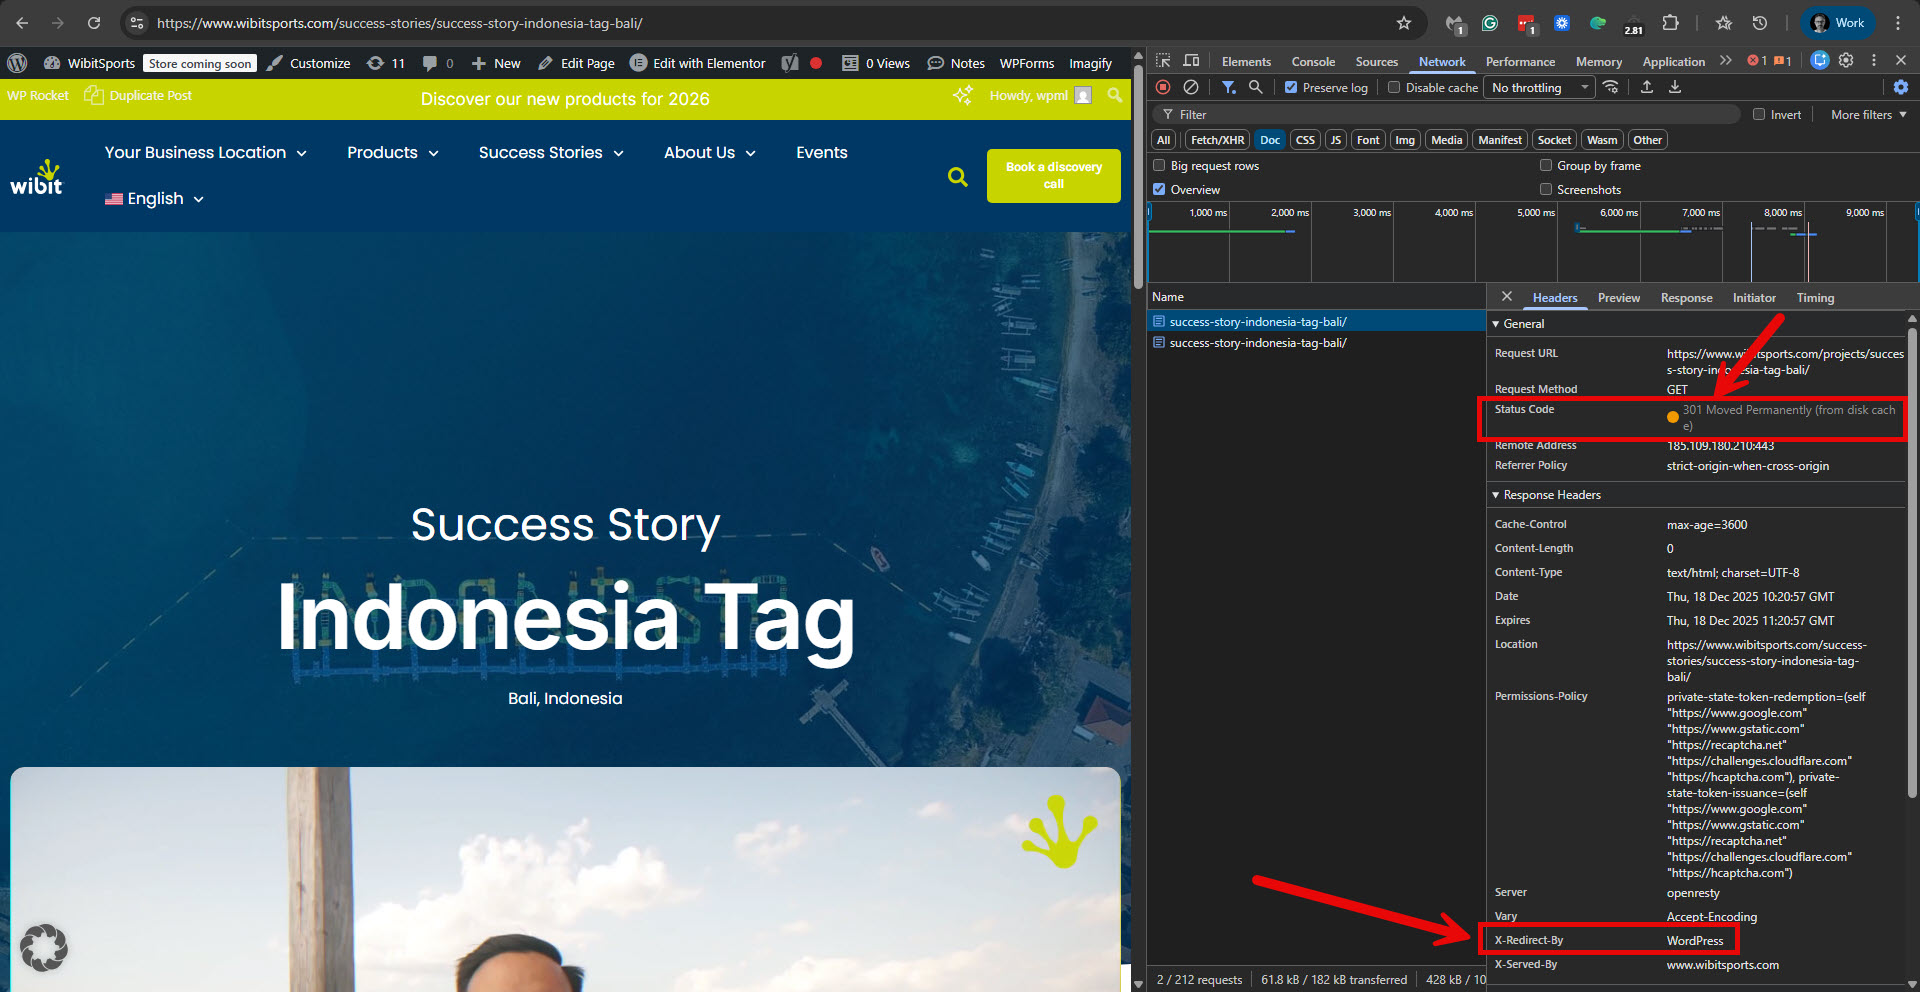The width and height of the screenshot is (1920, 992).
Task: Click the stop recording network log icon
Action: 1163,87
